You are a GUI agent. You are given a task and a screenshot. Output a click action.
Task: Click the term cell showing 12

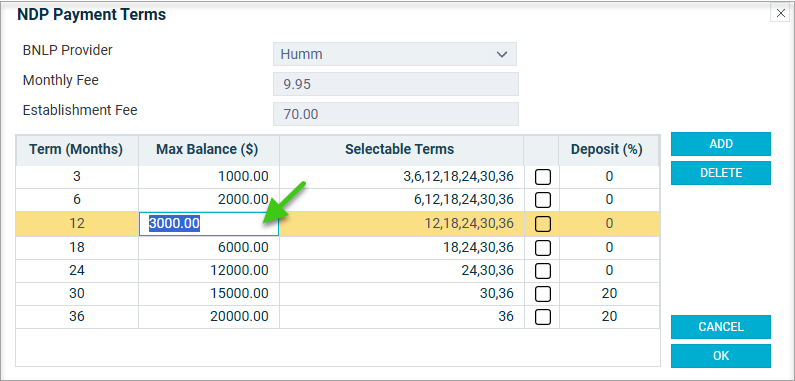77,224
